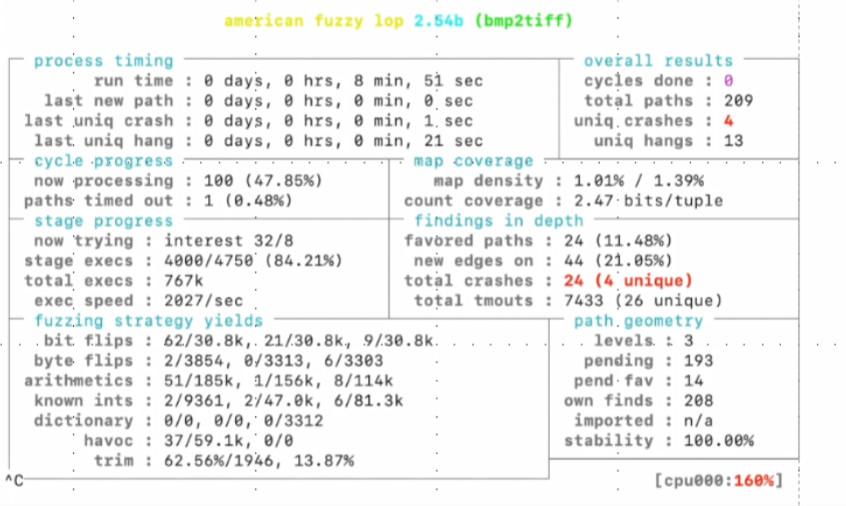Viewport: 846px width, 506px height.
Task: Click the count coverage value '2.47 bits/tuple'
Action: [x=648, y=201]
